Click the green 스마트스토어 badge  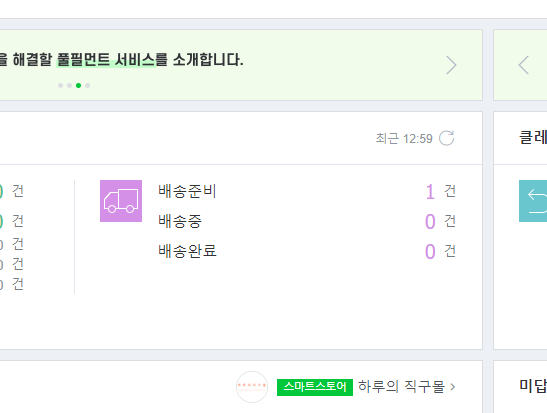pos(315,387)
